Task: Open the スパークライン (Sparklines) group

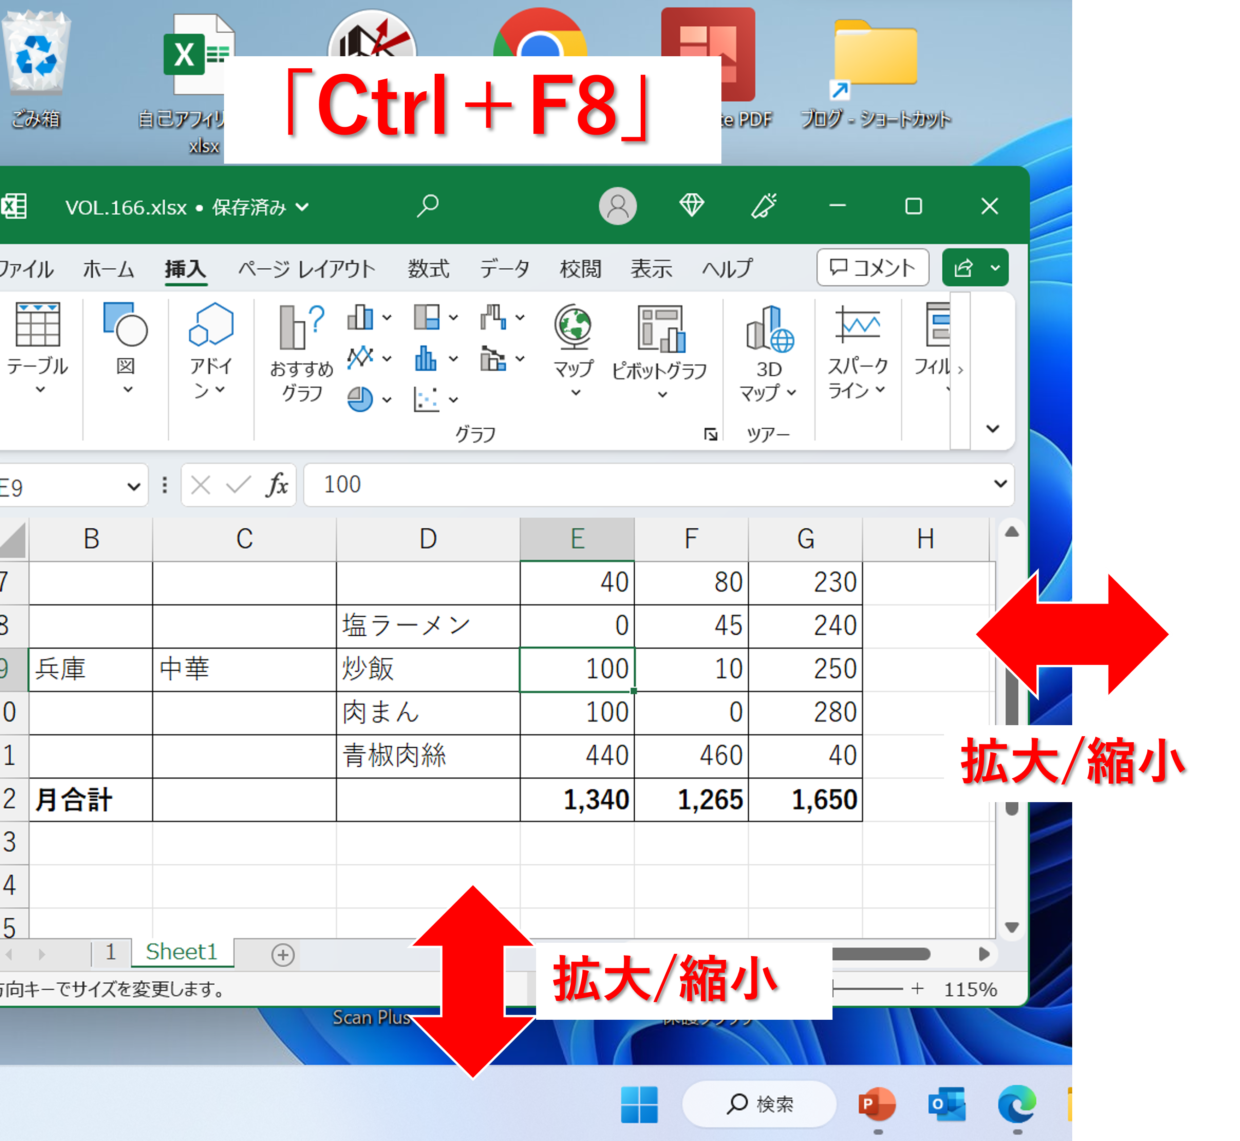Action: tap(858, 352)
